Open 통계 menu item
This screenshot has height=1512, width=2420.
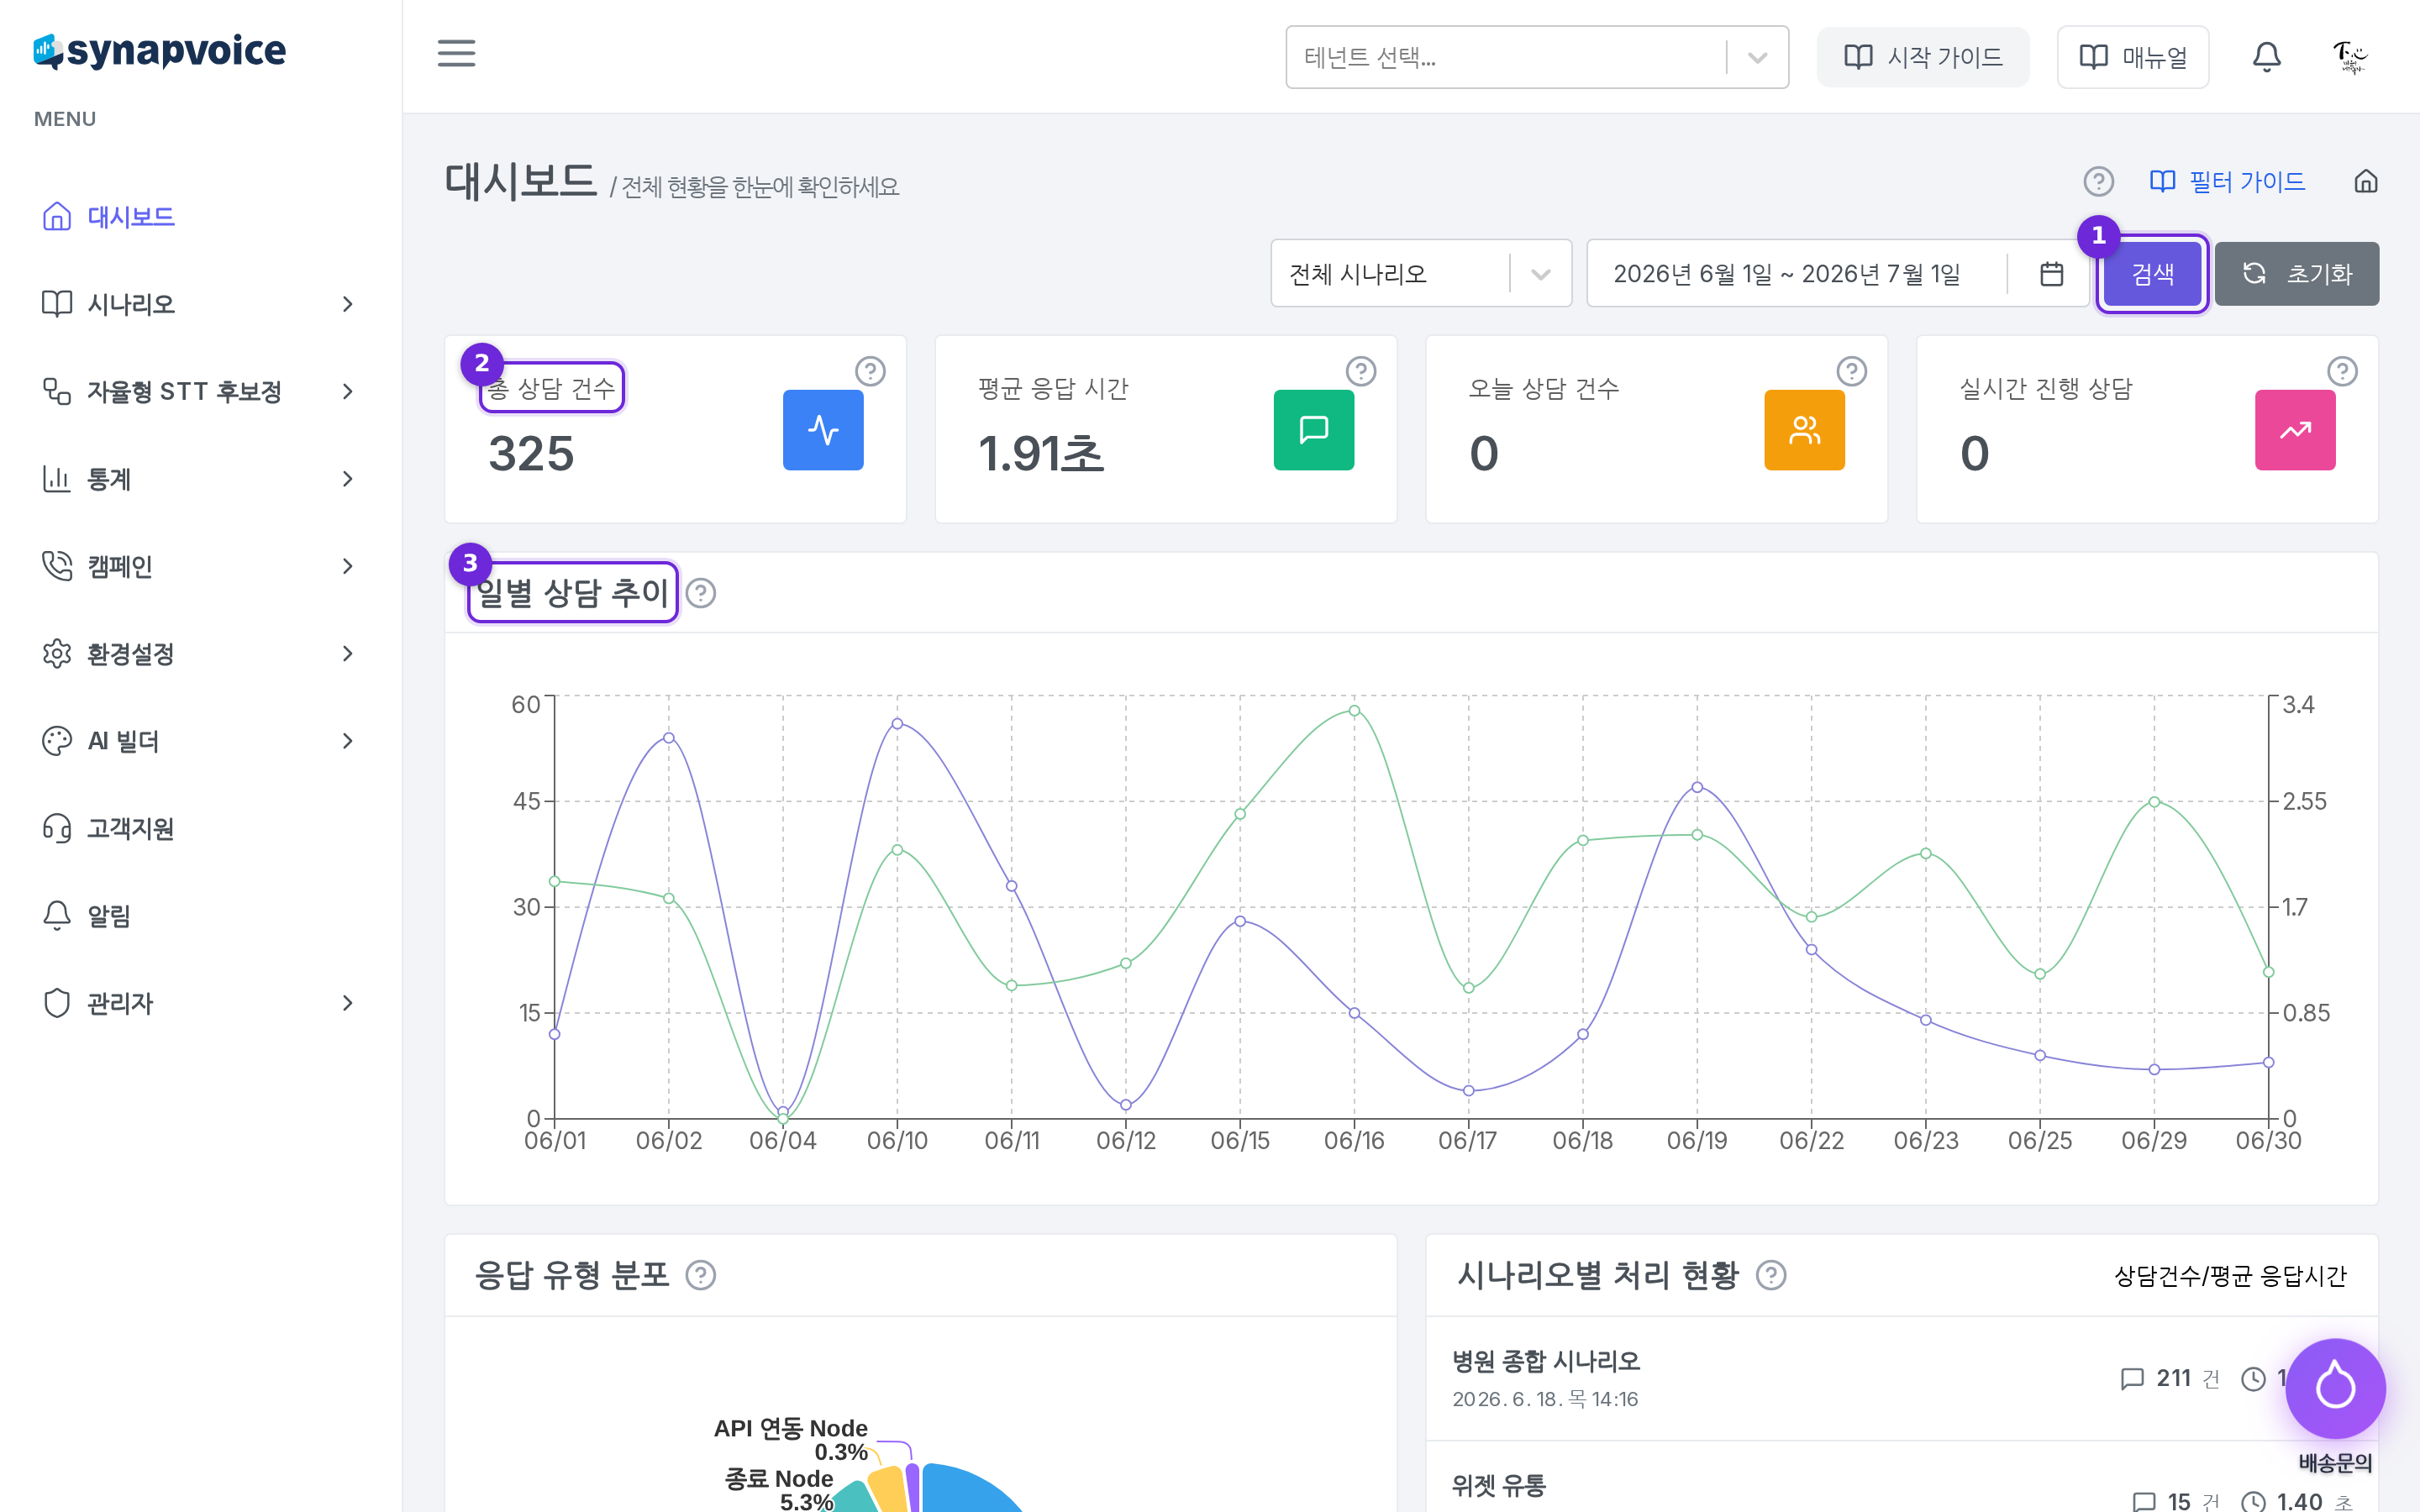(109, 479)
